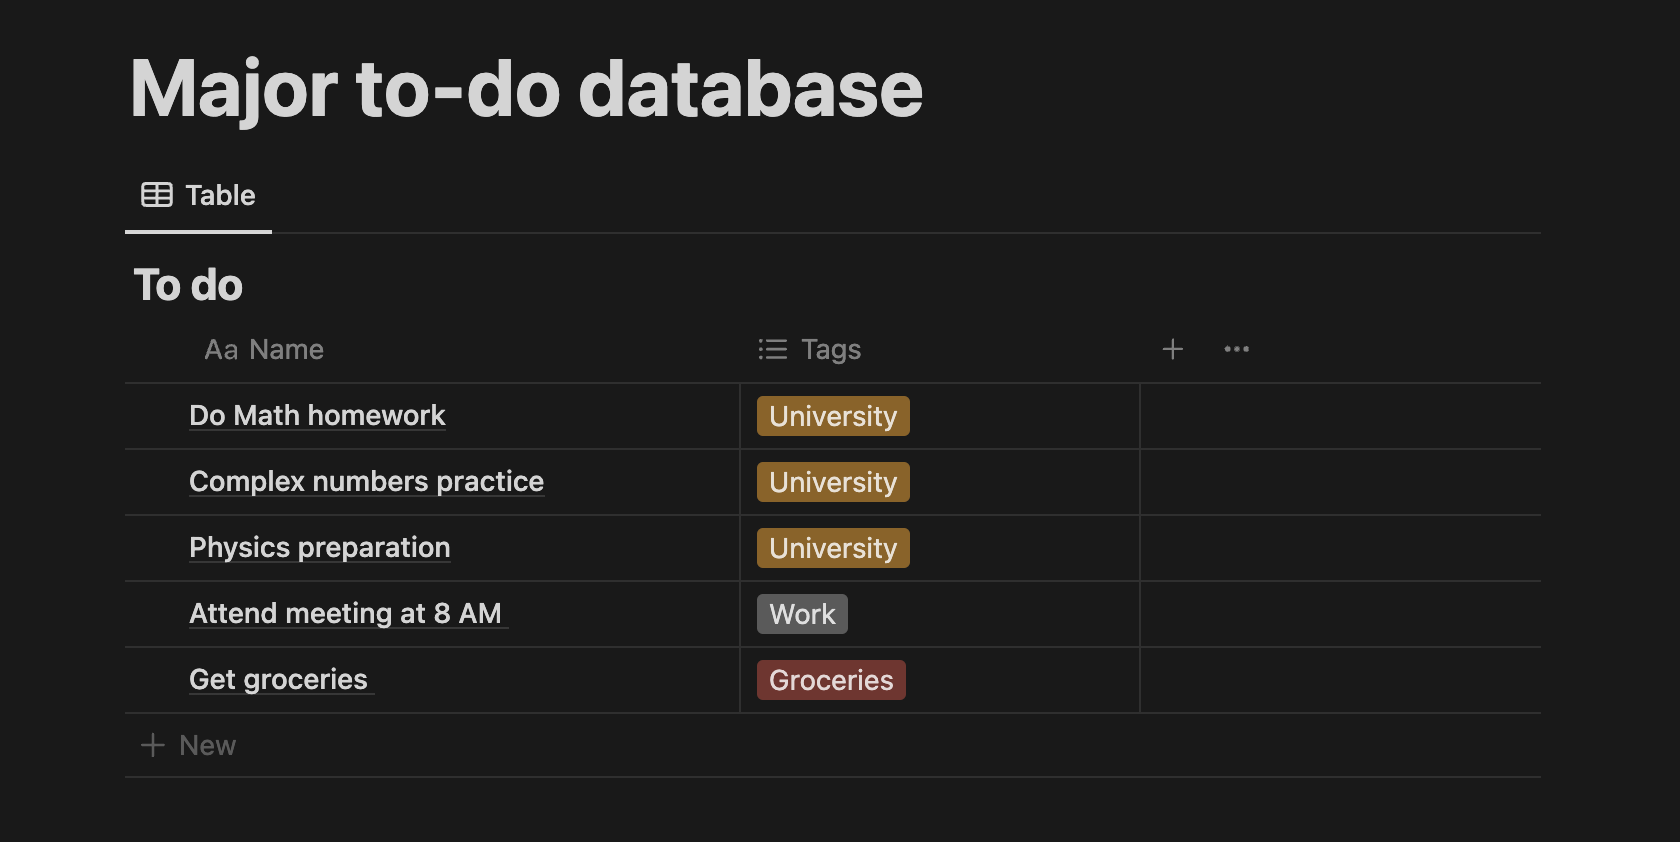The height and width of the screenshot is (842, 1680).
Task: Open the three-dots column options
Action: [x=1236, y=349]
